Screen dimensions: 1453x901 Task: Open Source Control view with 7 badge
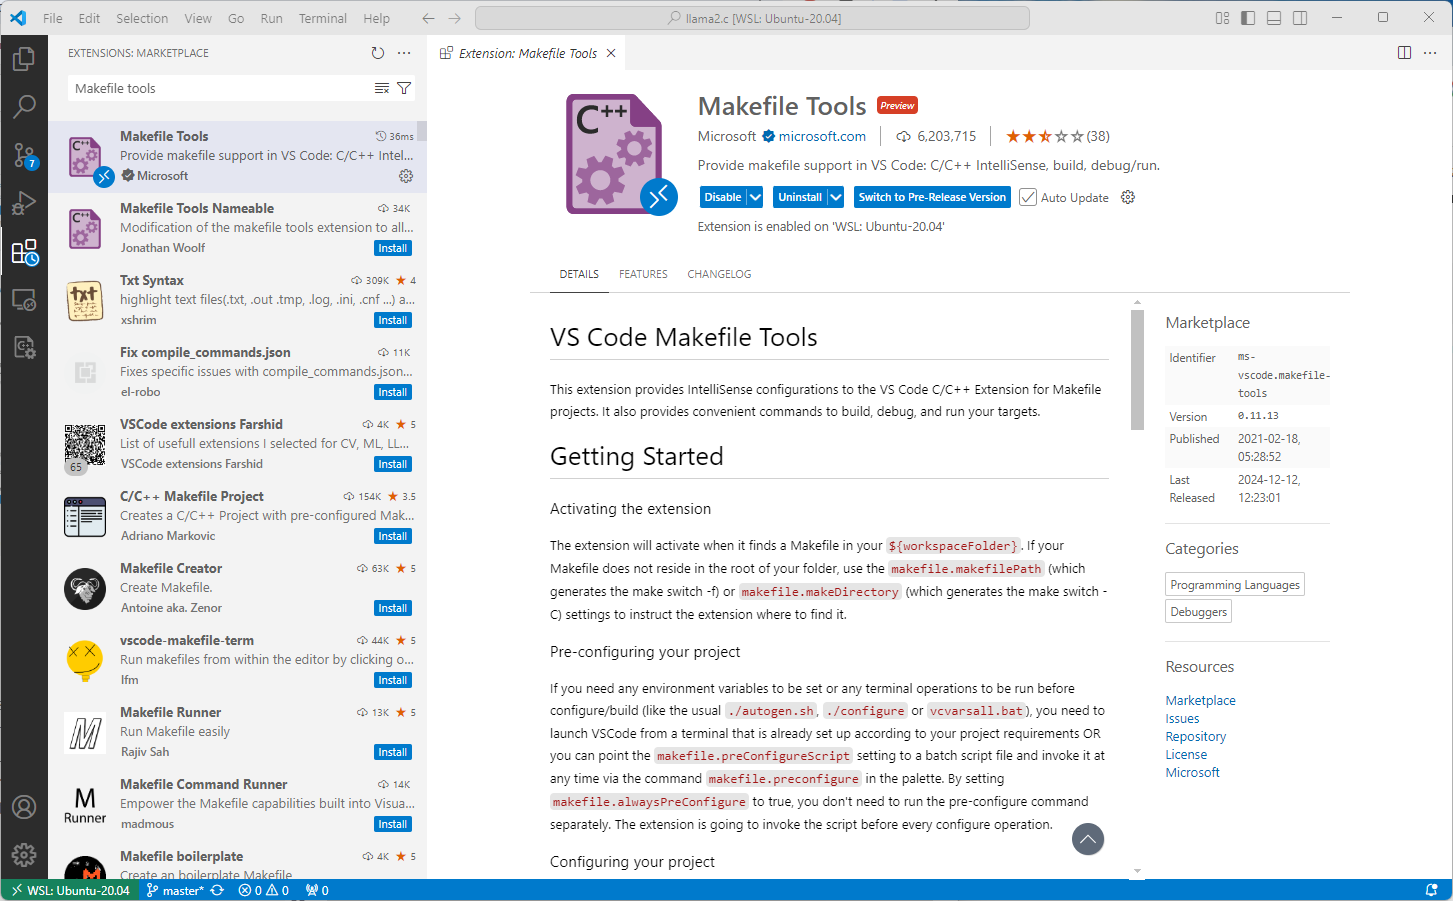click(24, 155)
